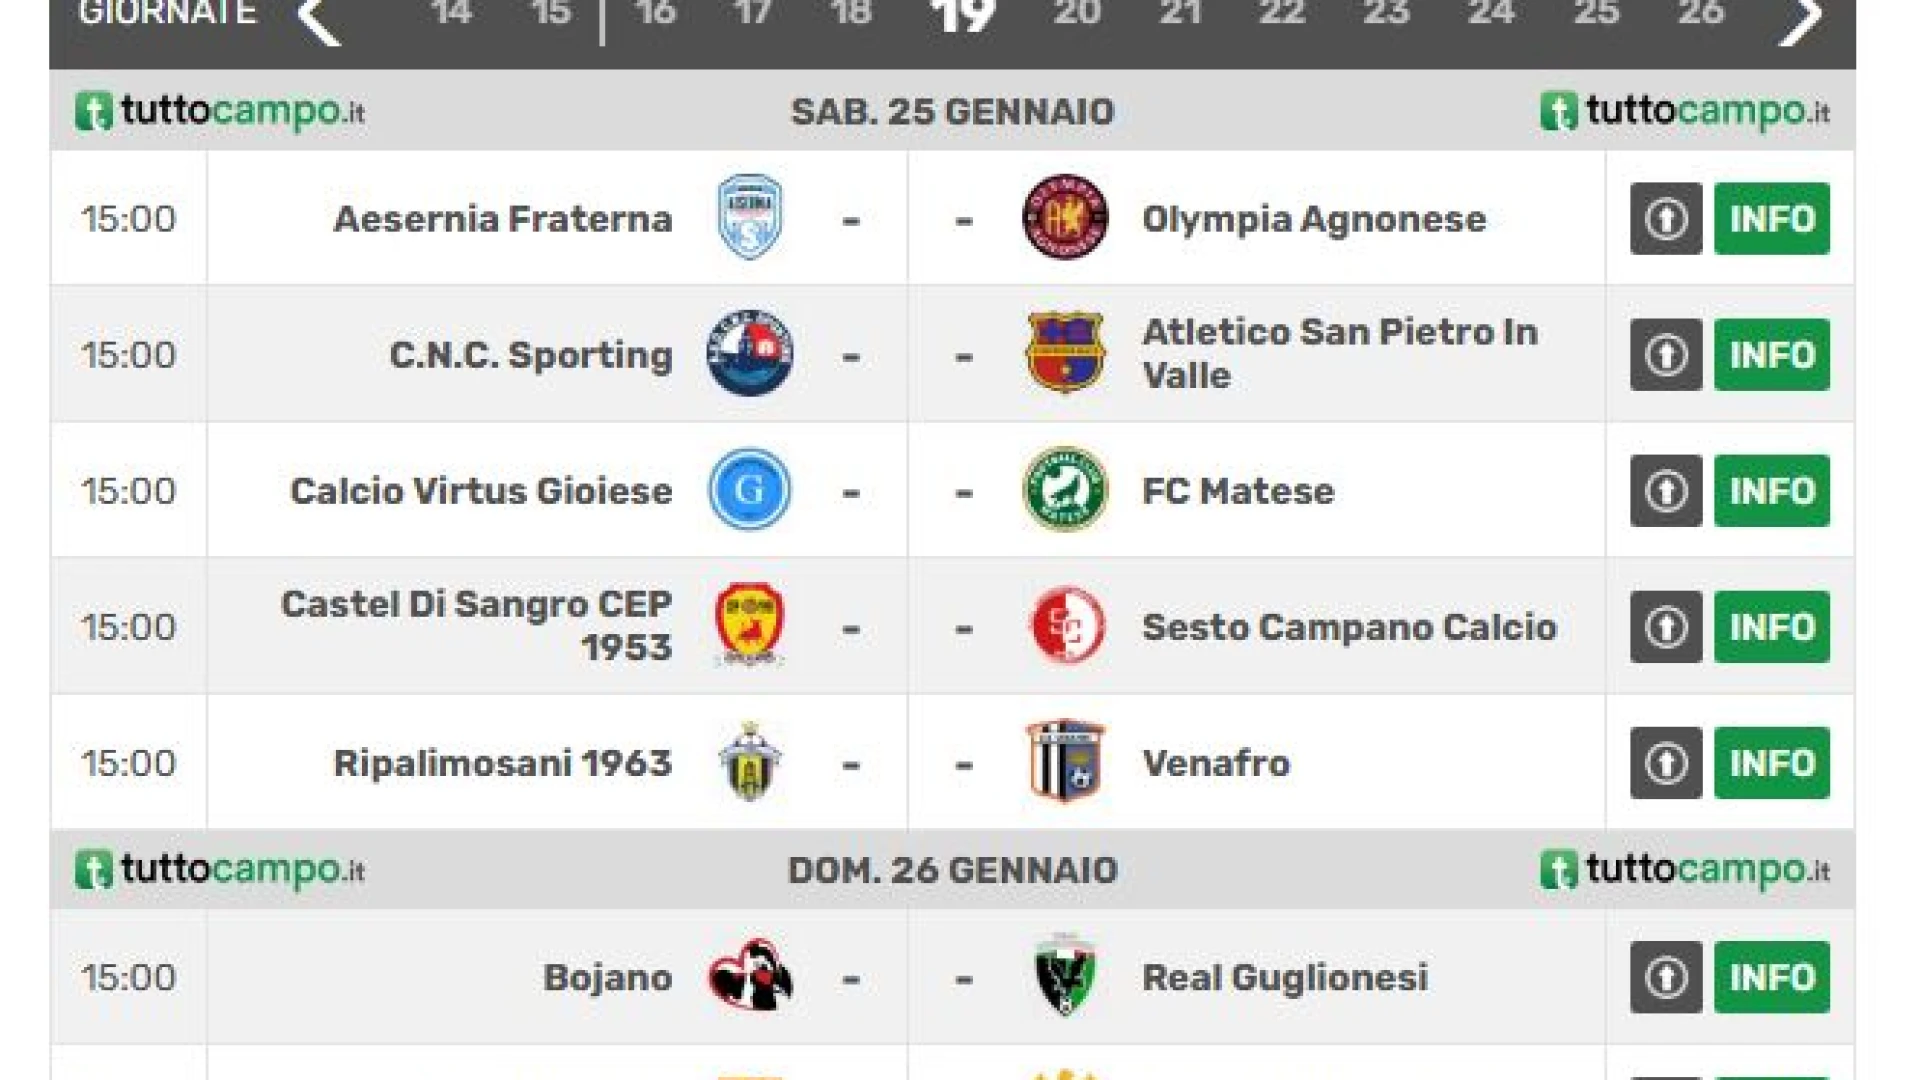Select giornata 20 tab

pyautogui.click(x=1076, y=13)
